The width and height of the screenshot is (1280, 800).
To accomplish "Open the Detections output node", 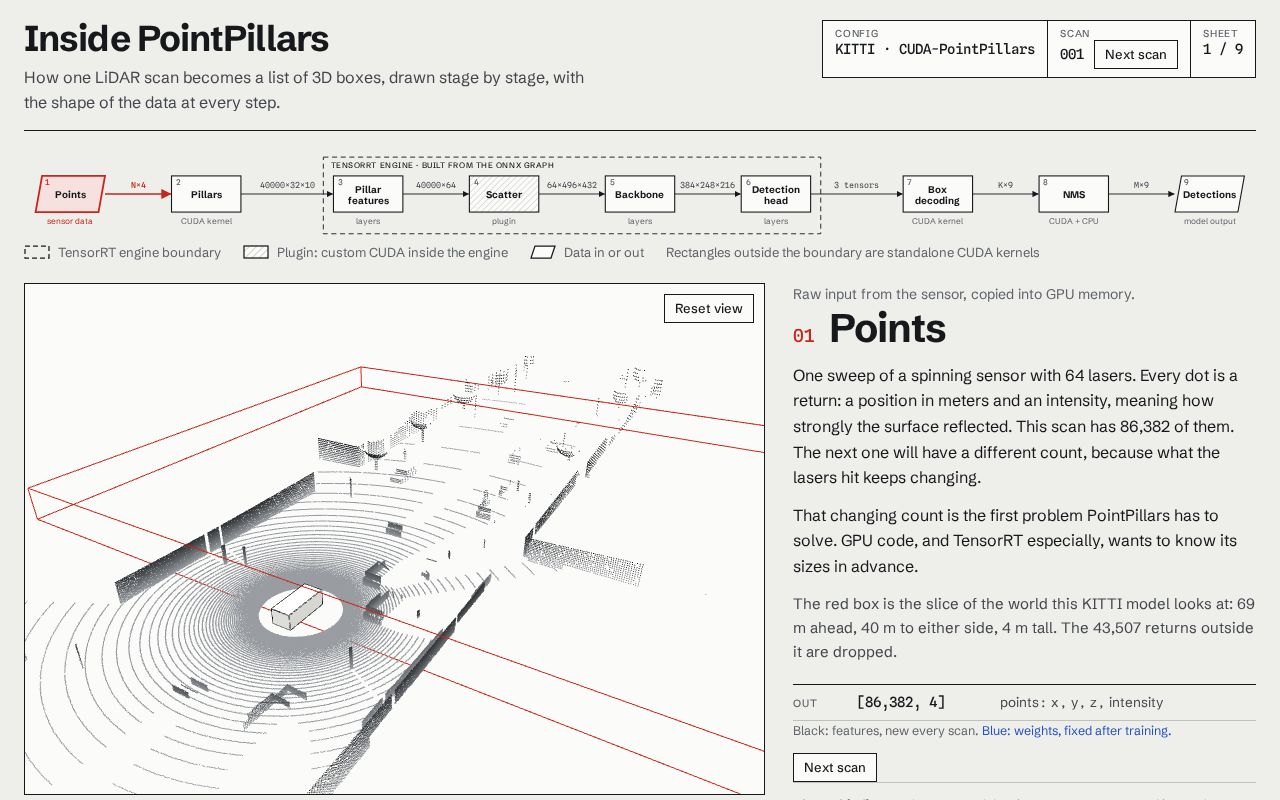I will (1209, 194).
